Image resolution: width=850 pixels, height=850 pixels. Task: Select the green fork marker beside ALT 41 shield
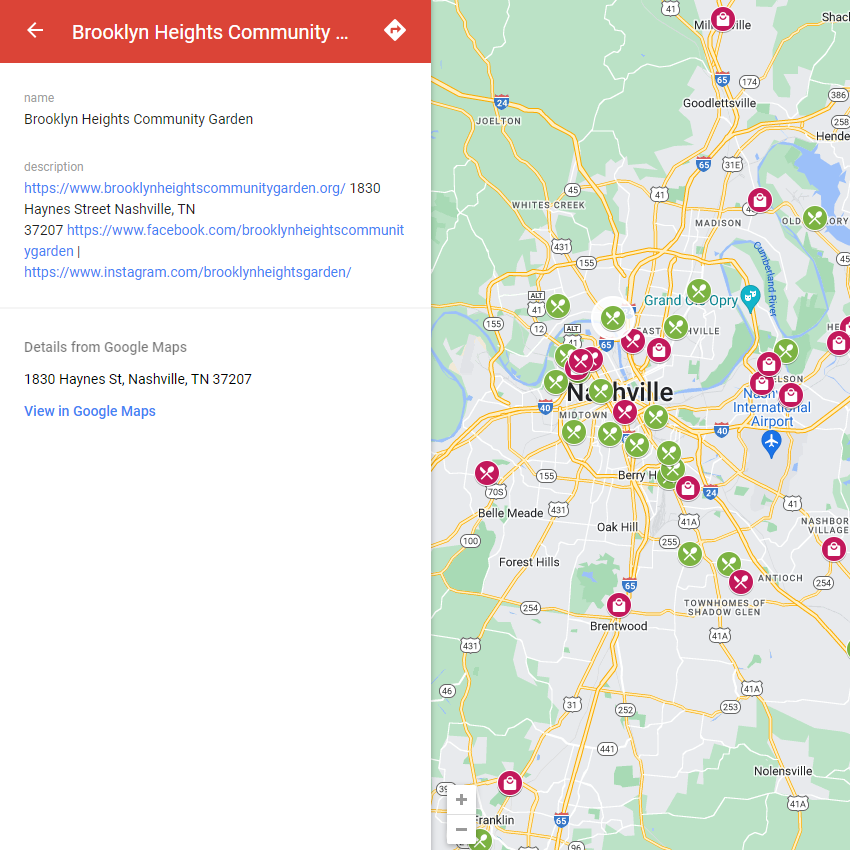point(558,306)
